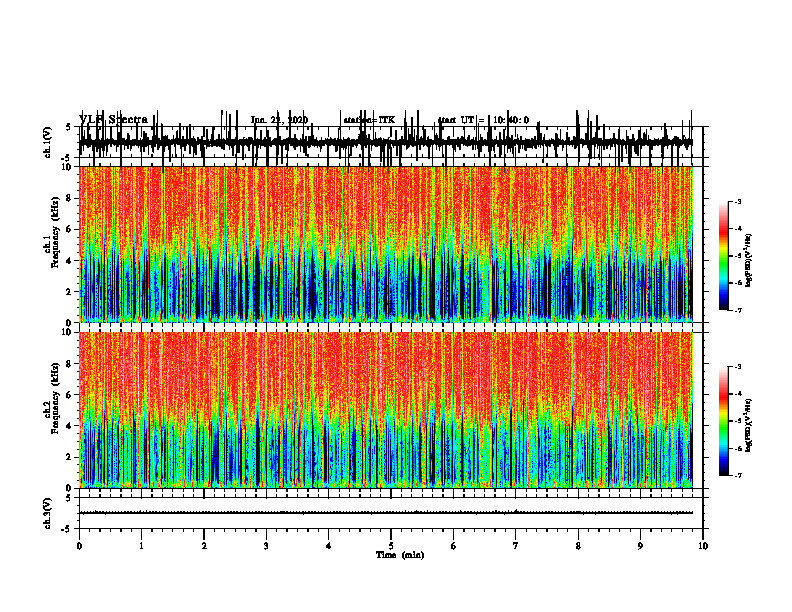Screen dimensions: 792x612
Task: Click the "0" time axis tick label
Action: (79, 546)
